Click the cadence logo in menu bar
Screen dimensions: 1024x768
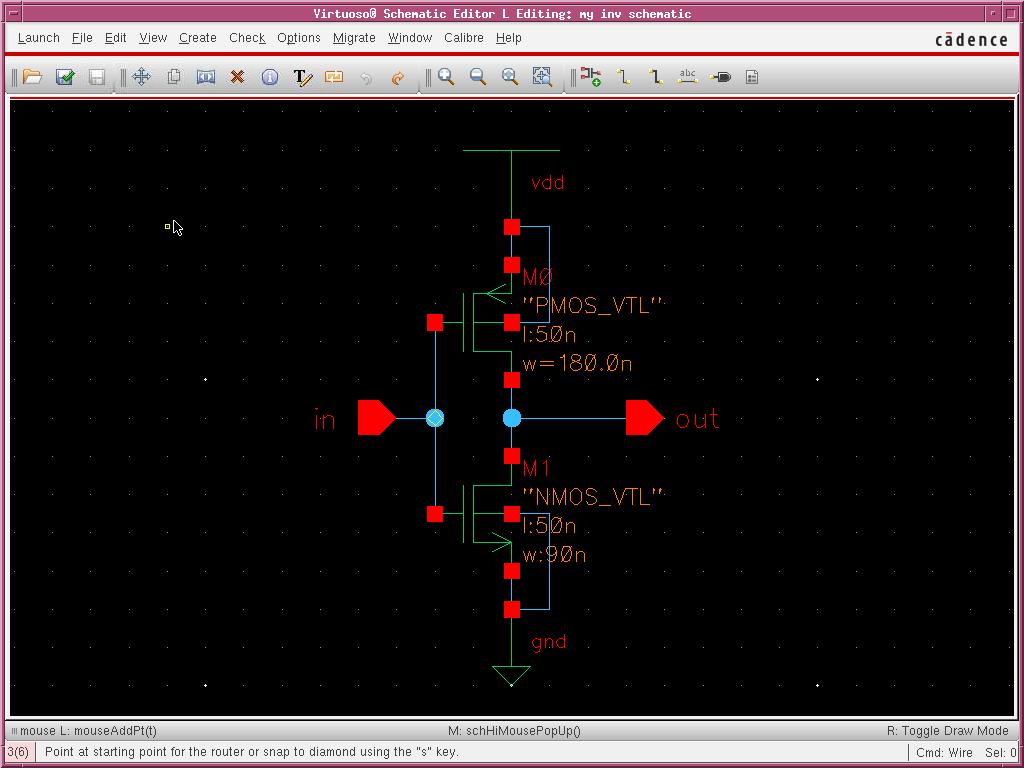(972, 40)
